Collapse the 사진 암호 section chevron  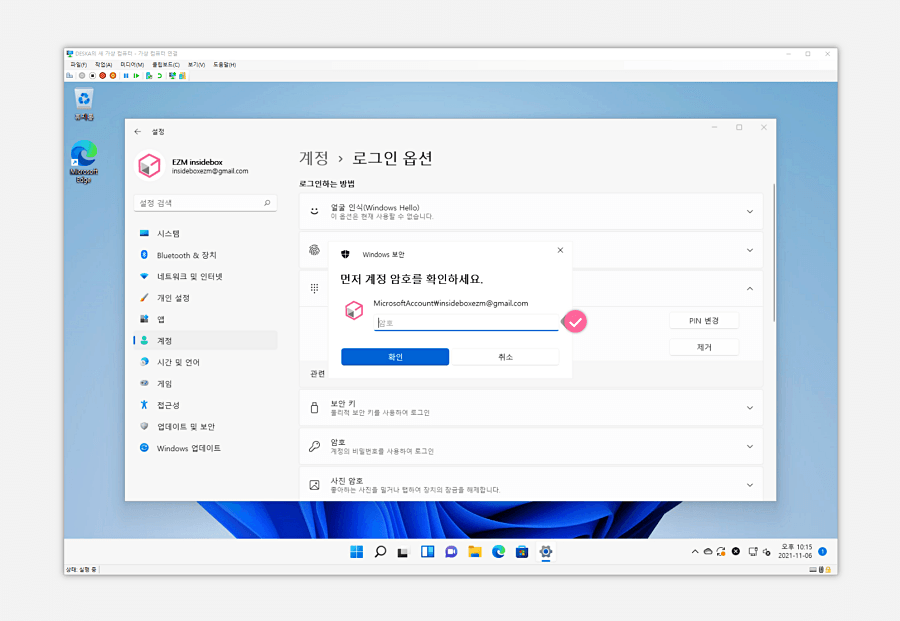(749, 484)
